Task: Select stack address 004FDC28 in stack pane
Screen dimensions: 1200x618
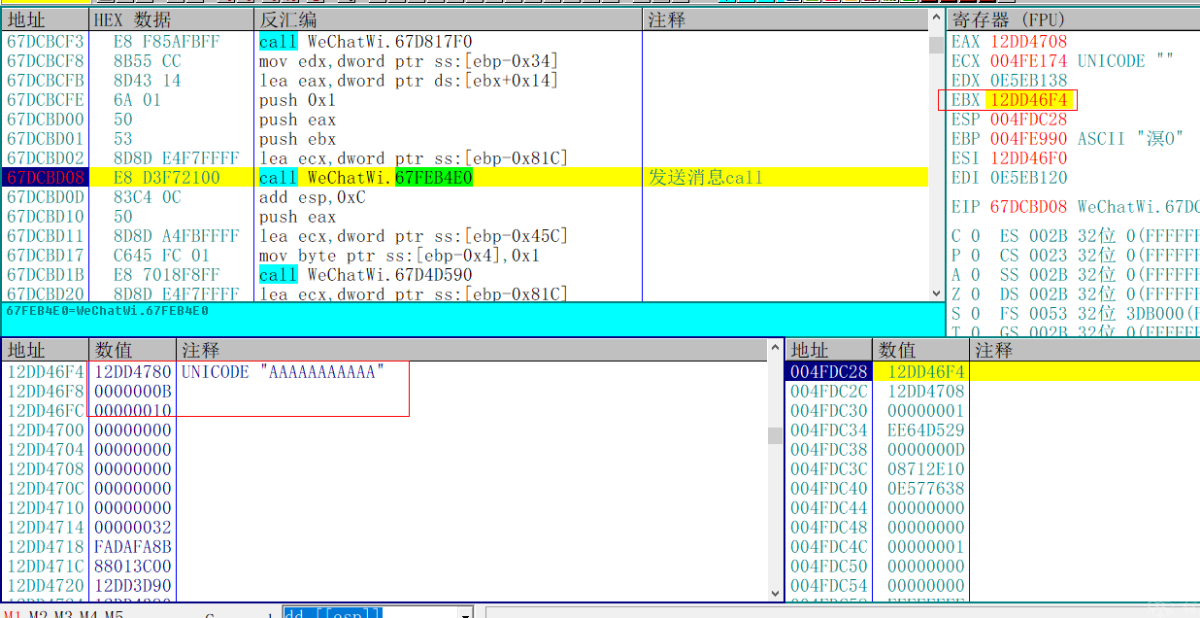Action: (x=830, y=372)
